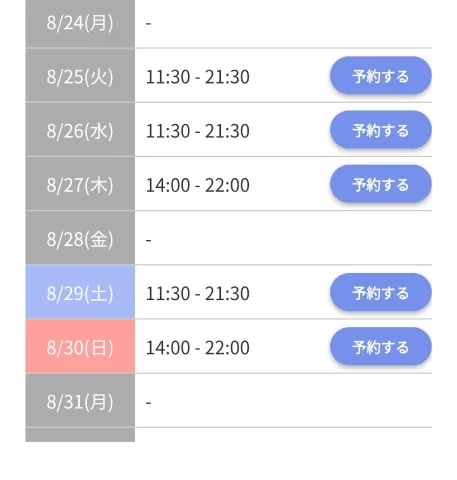The height and width of the screenshot is (480, 457).
Task: Click the 11:30 - 21:30 time on 8/25
Action: (198, 77)
